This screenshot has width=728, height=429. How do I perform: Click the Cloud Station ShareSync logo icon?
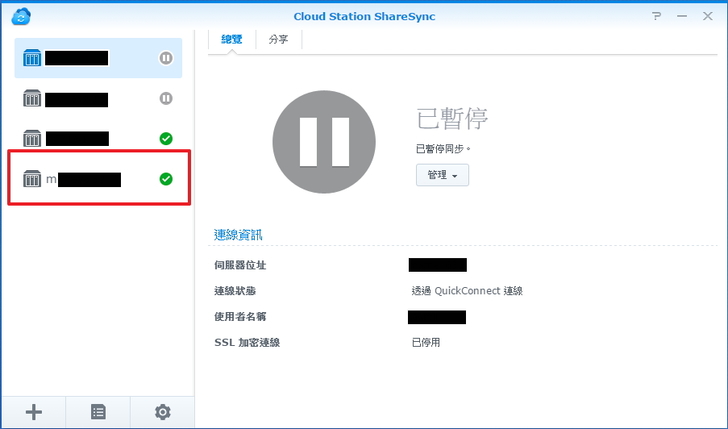point(21,16)
